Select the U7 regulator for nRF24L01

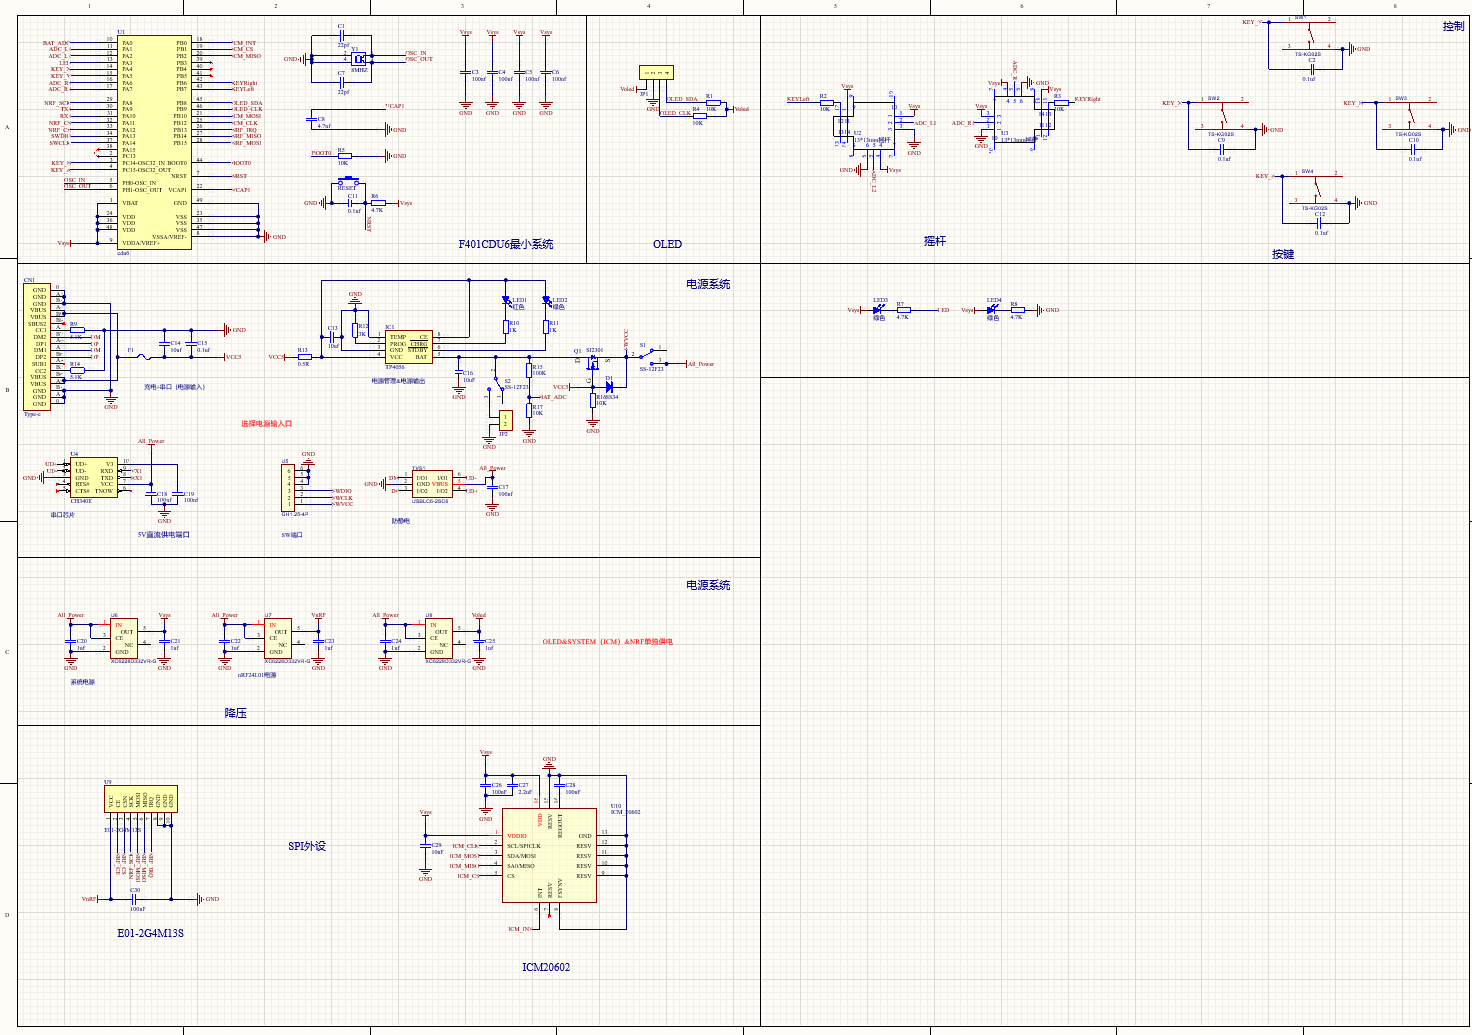(279, 638)
